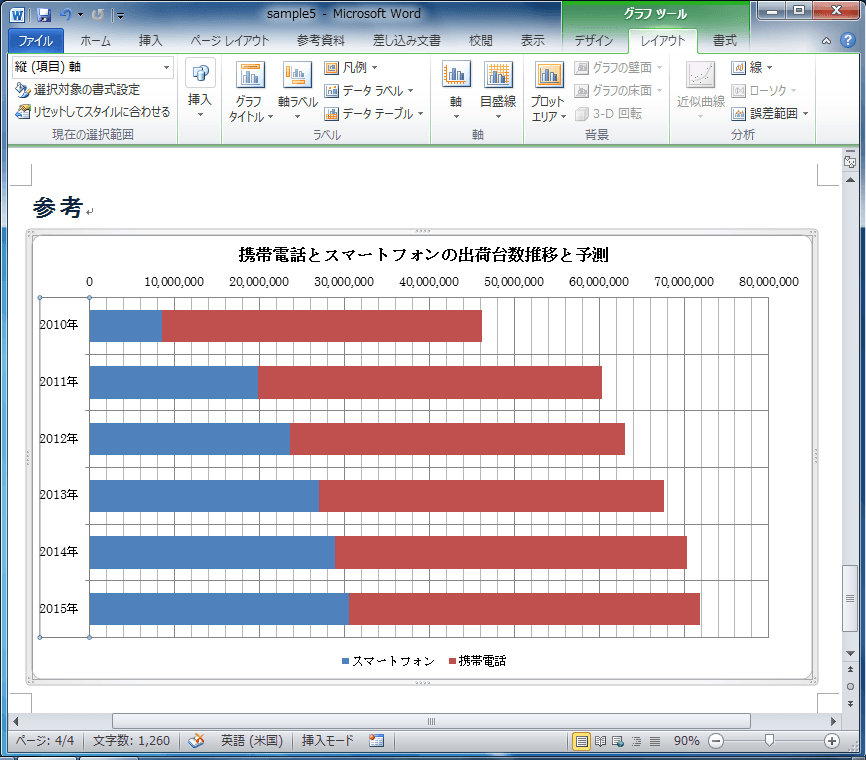This screenshot has height=760, width=866.
Task: Click the 40,000,000 axis value label
Action: click(x=429, y=282)
